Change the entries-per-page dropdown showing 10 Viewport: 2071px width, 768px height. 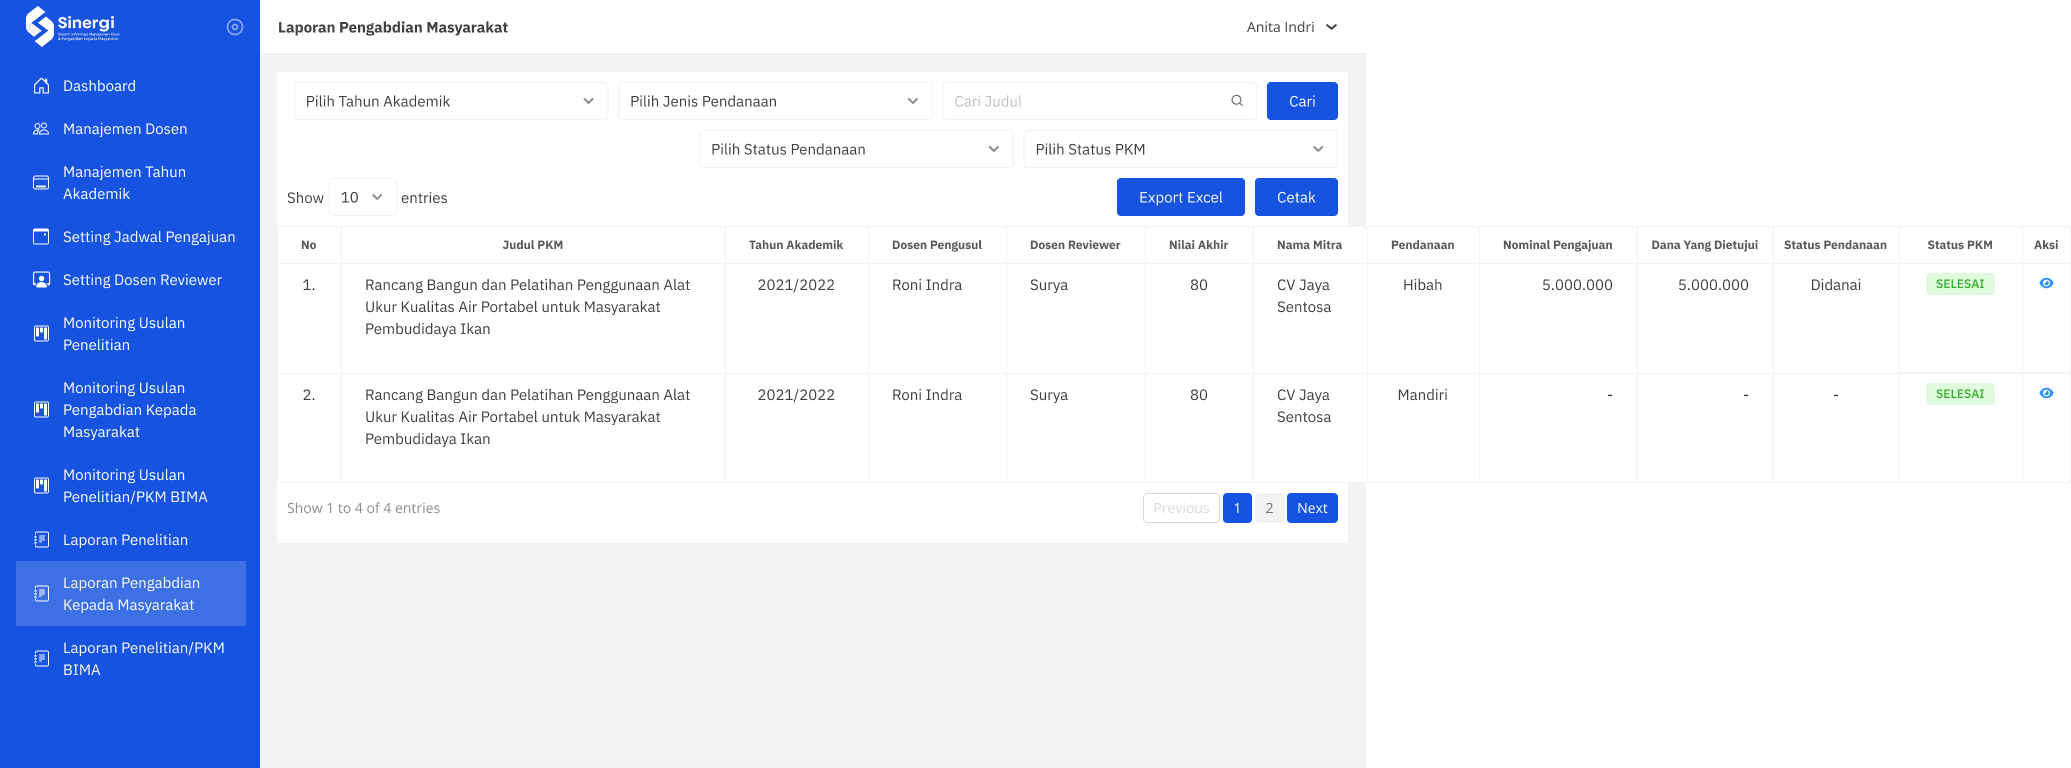pyautogui.click(x=362, y=198)
